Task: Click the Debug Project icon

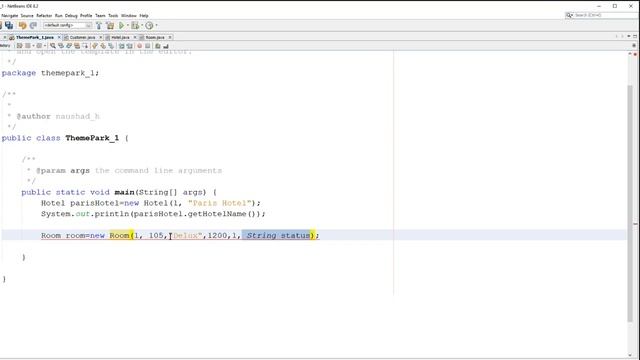Action: (x=135, y=25)
